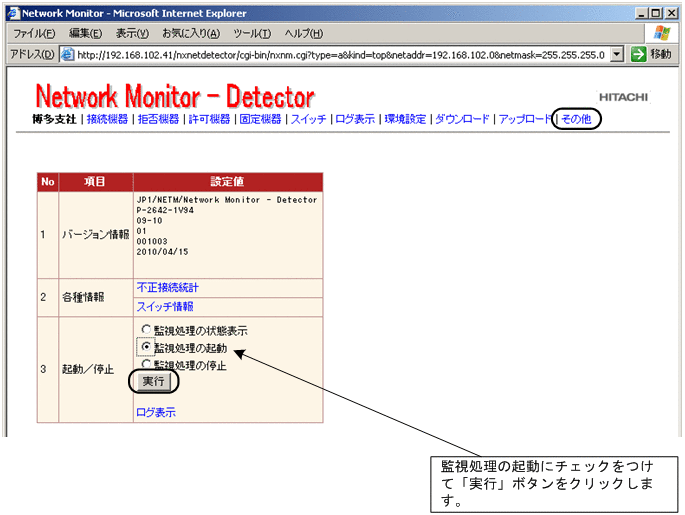Image resolution: width=685 pixels, height=515 pixels.
Task: Click the date text 2010/04/15
Action: point(162,252)
